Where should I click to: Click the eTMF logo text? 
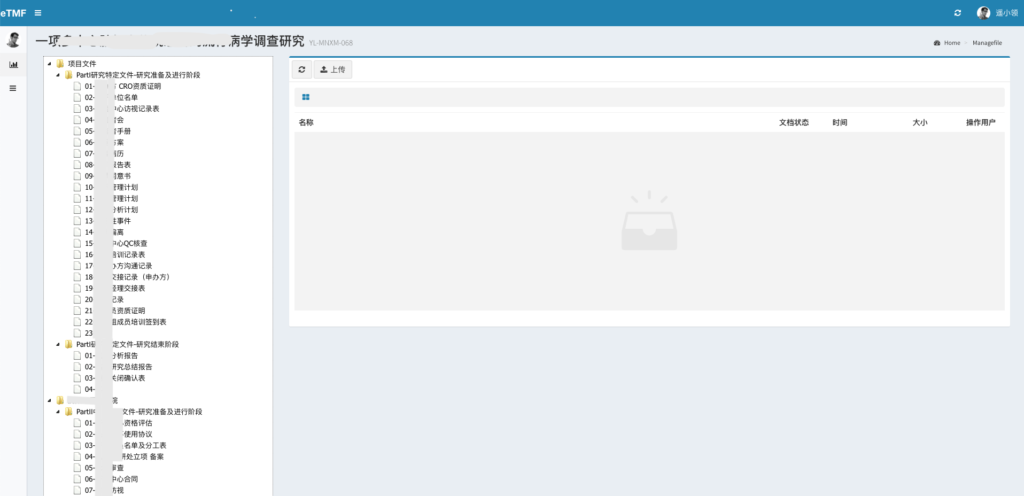pos(12,12)
